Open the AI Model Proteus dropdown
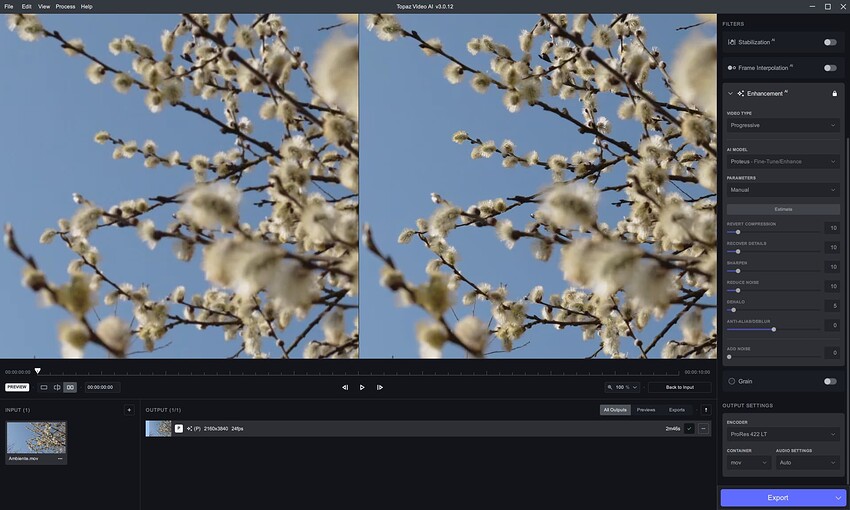 783,162
